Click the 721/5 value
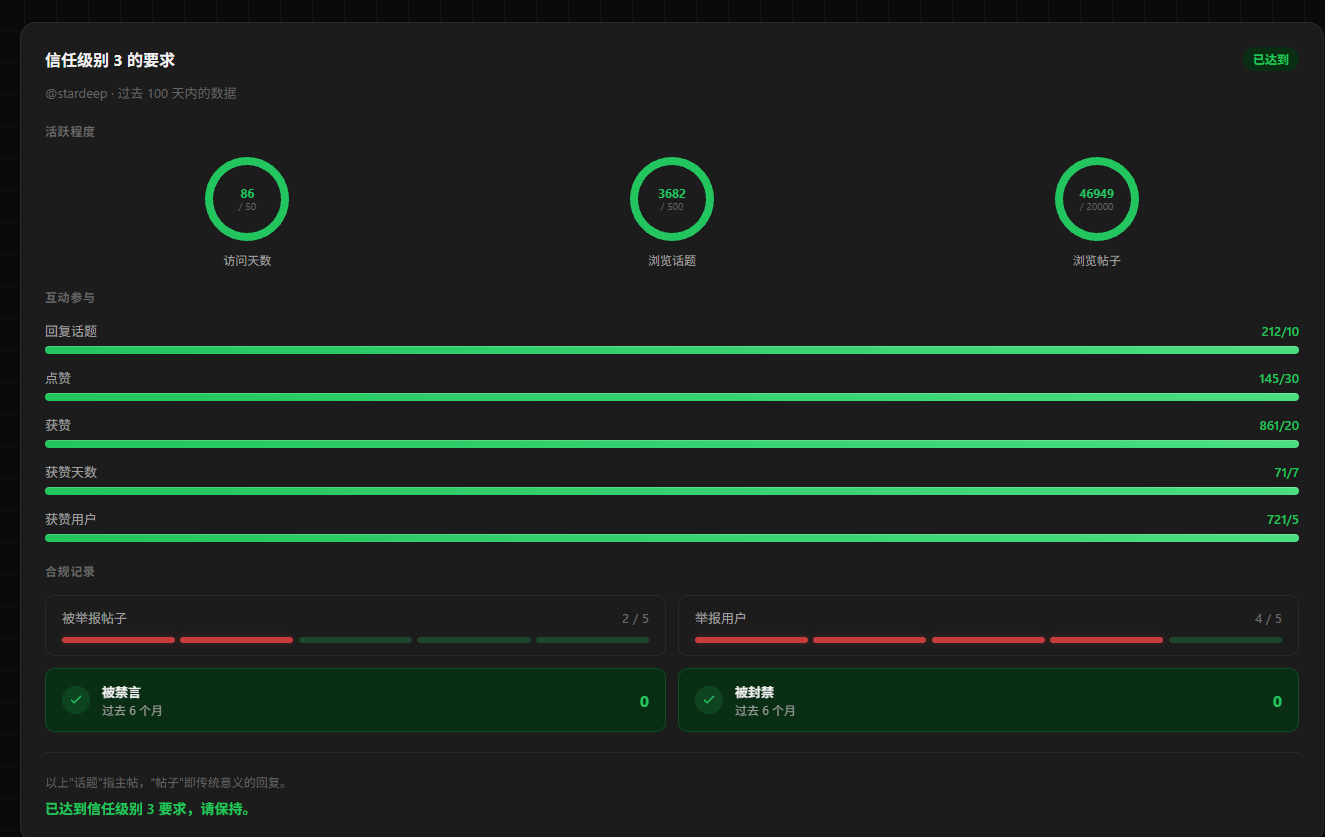Viewport: 1325px width, 837px height. [x=1283, y=520]
